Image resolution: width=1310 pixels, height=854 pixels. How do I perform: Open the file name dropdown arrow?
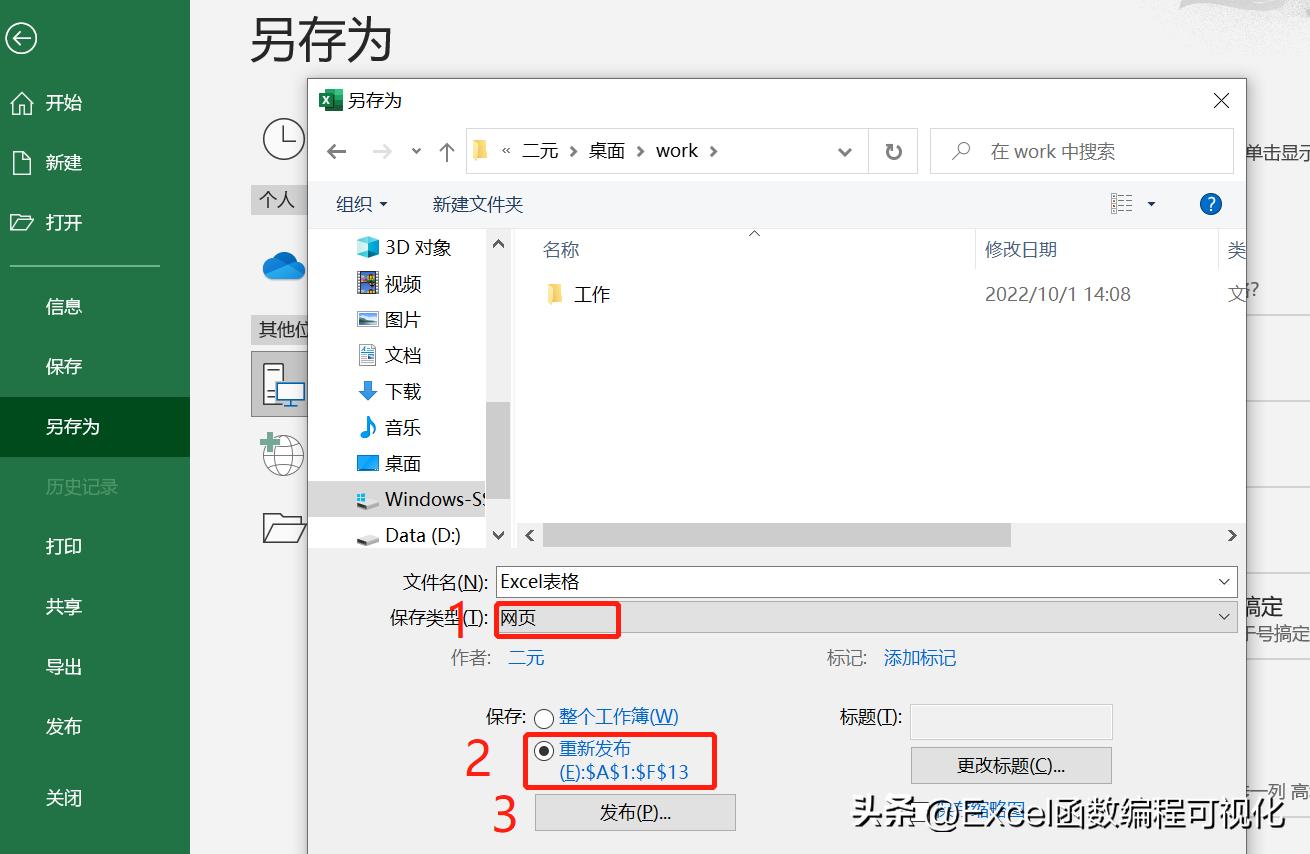pyautogui.click(x=1224, y=581)
